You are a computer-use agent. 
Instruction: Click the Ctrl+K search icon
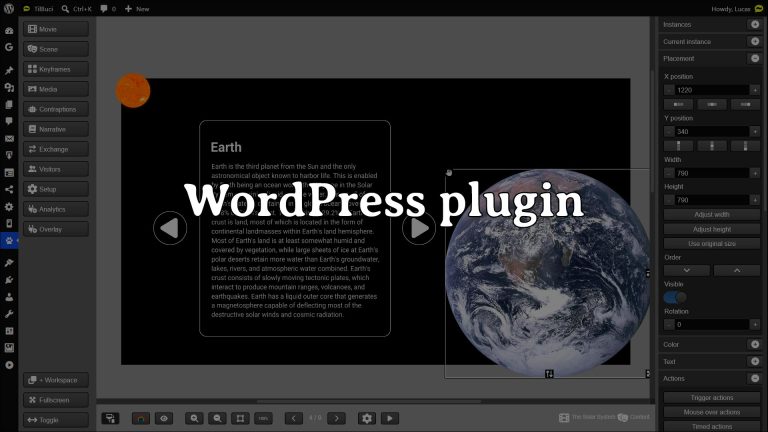[65, 9]
